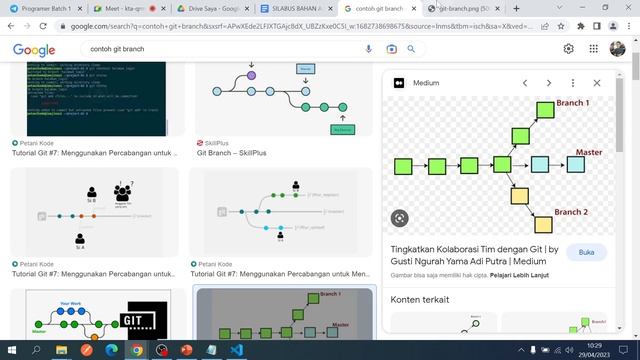Open PowerPoint from taskbar
Screen dimensions: 640x360
(187, 350)
